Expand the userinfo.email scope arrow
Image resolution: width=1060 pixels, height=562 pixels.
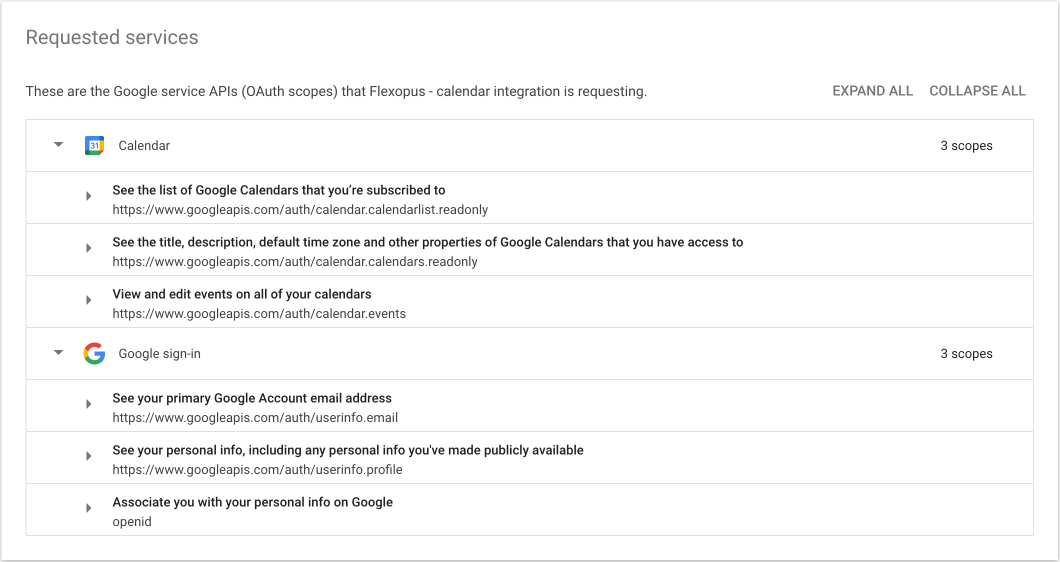(x=89, y=405)
